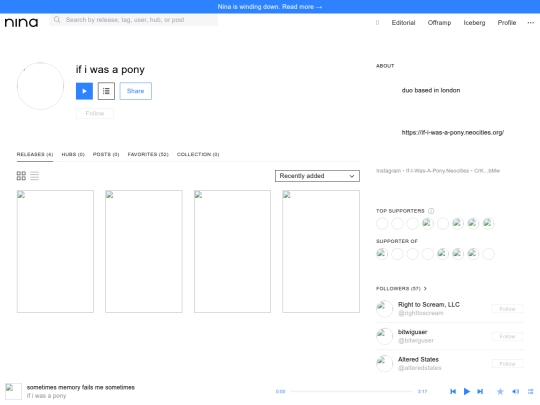Open the Recently added sort dropdown
This screenshot has width=540, height=405.
pos(317,176)
